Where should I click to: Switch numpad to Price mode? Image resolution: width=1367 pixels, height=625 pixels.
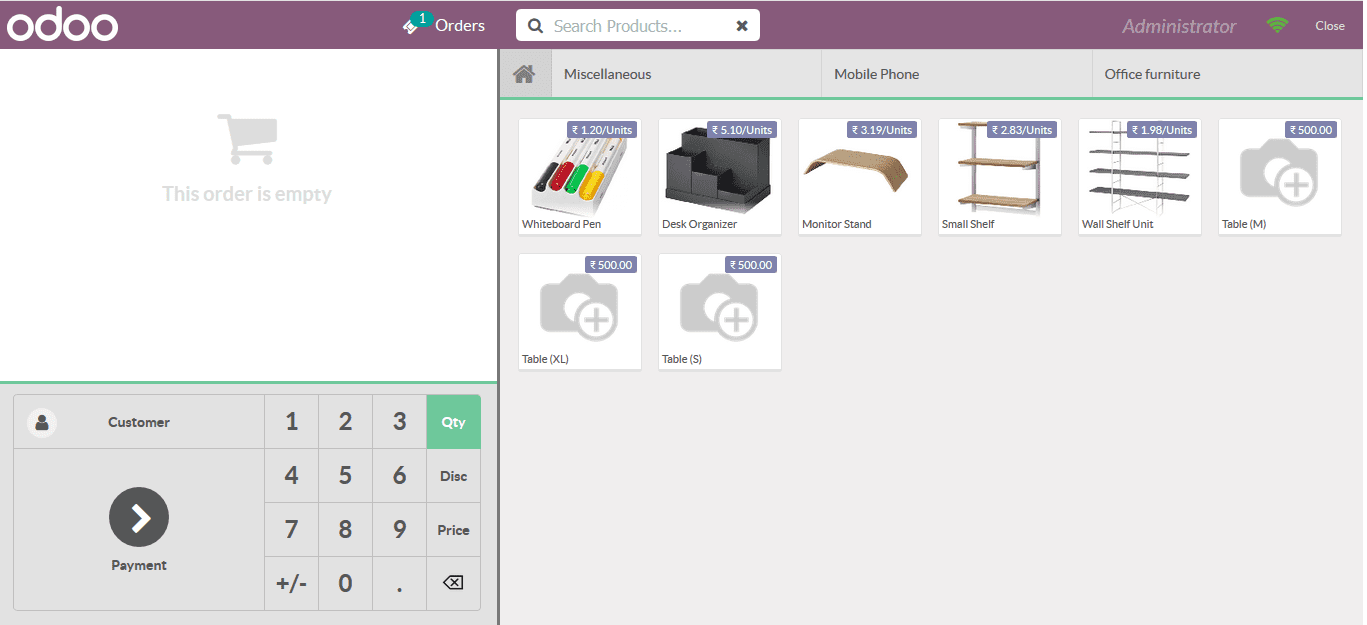point(453,529)
